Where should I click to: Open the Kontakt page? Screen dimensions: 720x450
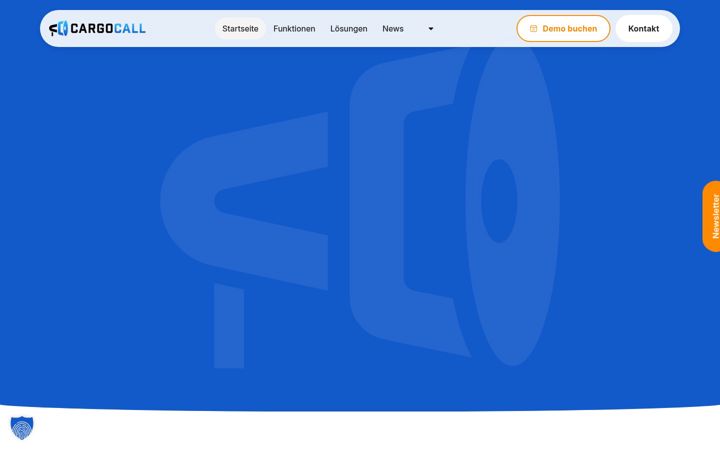[643, 28]
